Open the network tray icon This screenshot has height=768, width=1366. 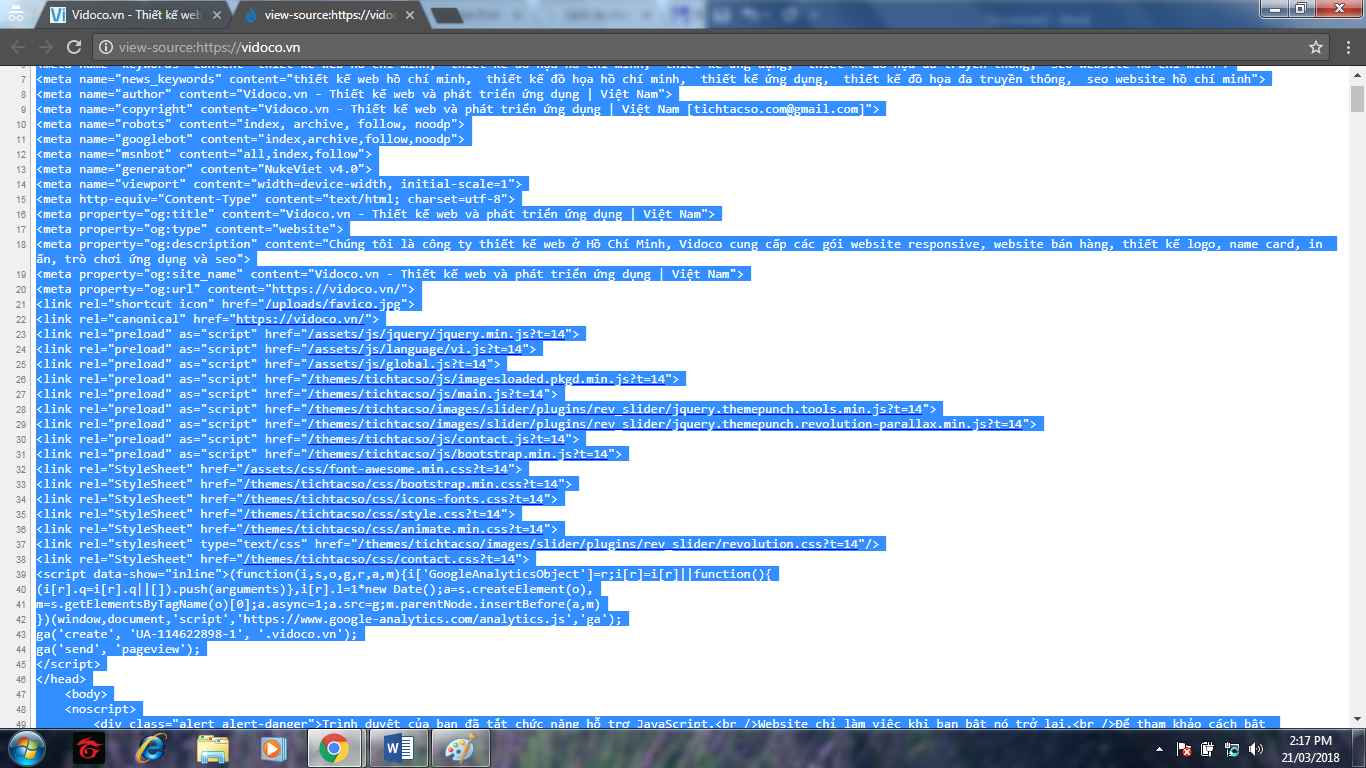[x=1232, y=748]
